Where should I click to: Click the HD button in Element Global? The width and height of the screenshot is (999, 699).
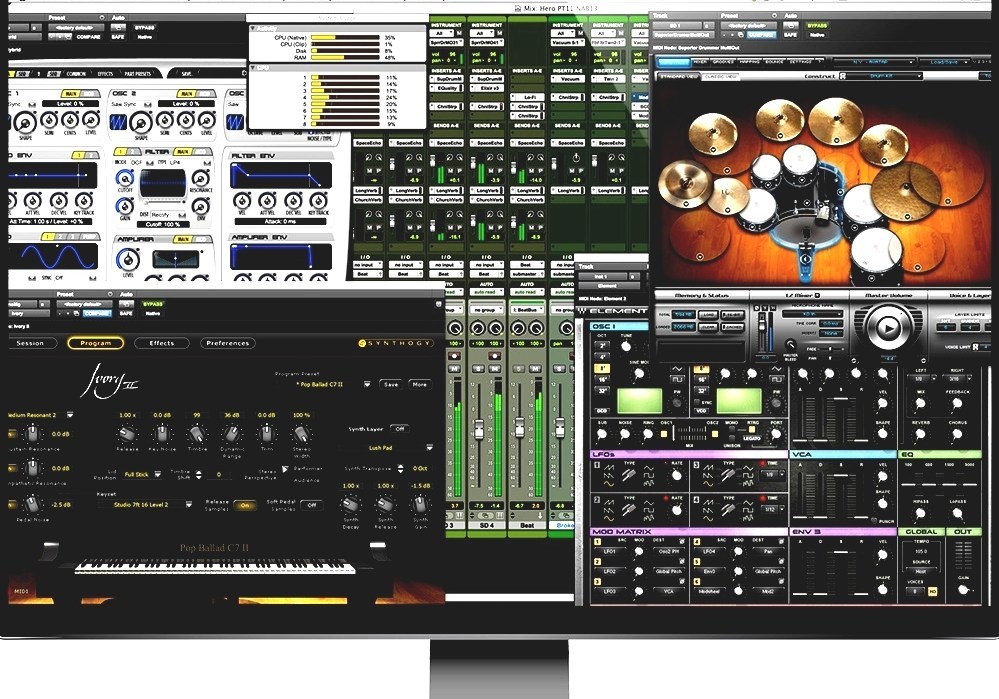pyautogui.click(x=933, y=592)
